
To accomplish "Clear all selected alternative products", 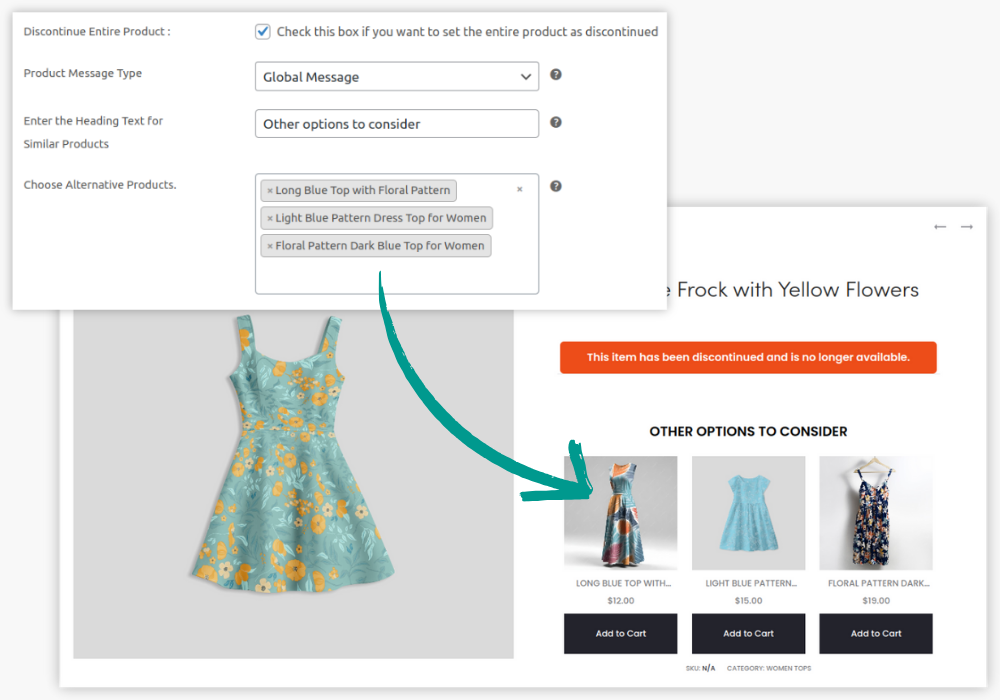I will coord(519,189).
